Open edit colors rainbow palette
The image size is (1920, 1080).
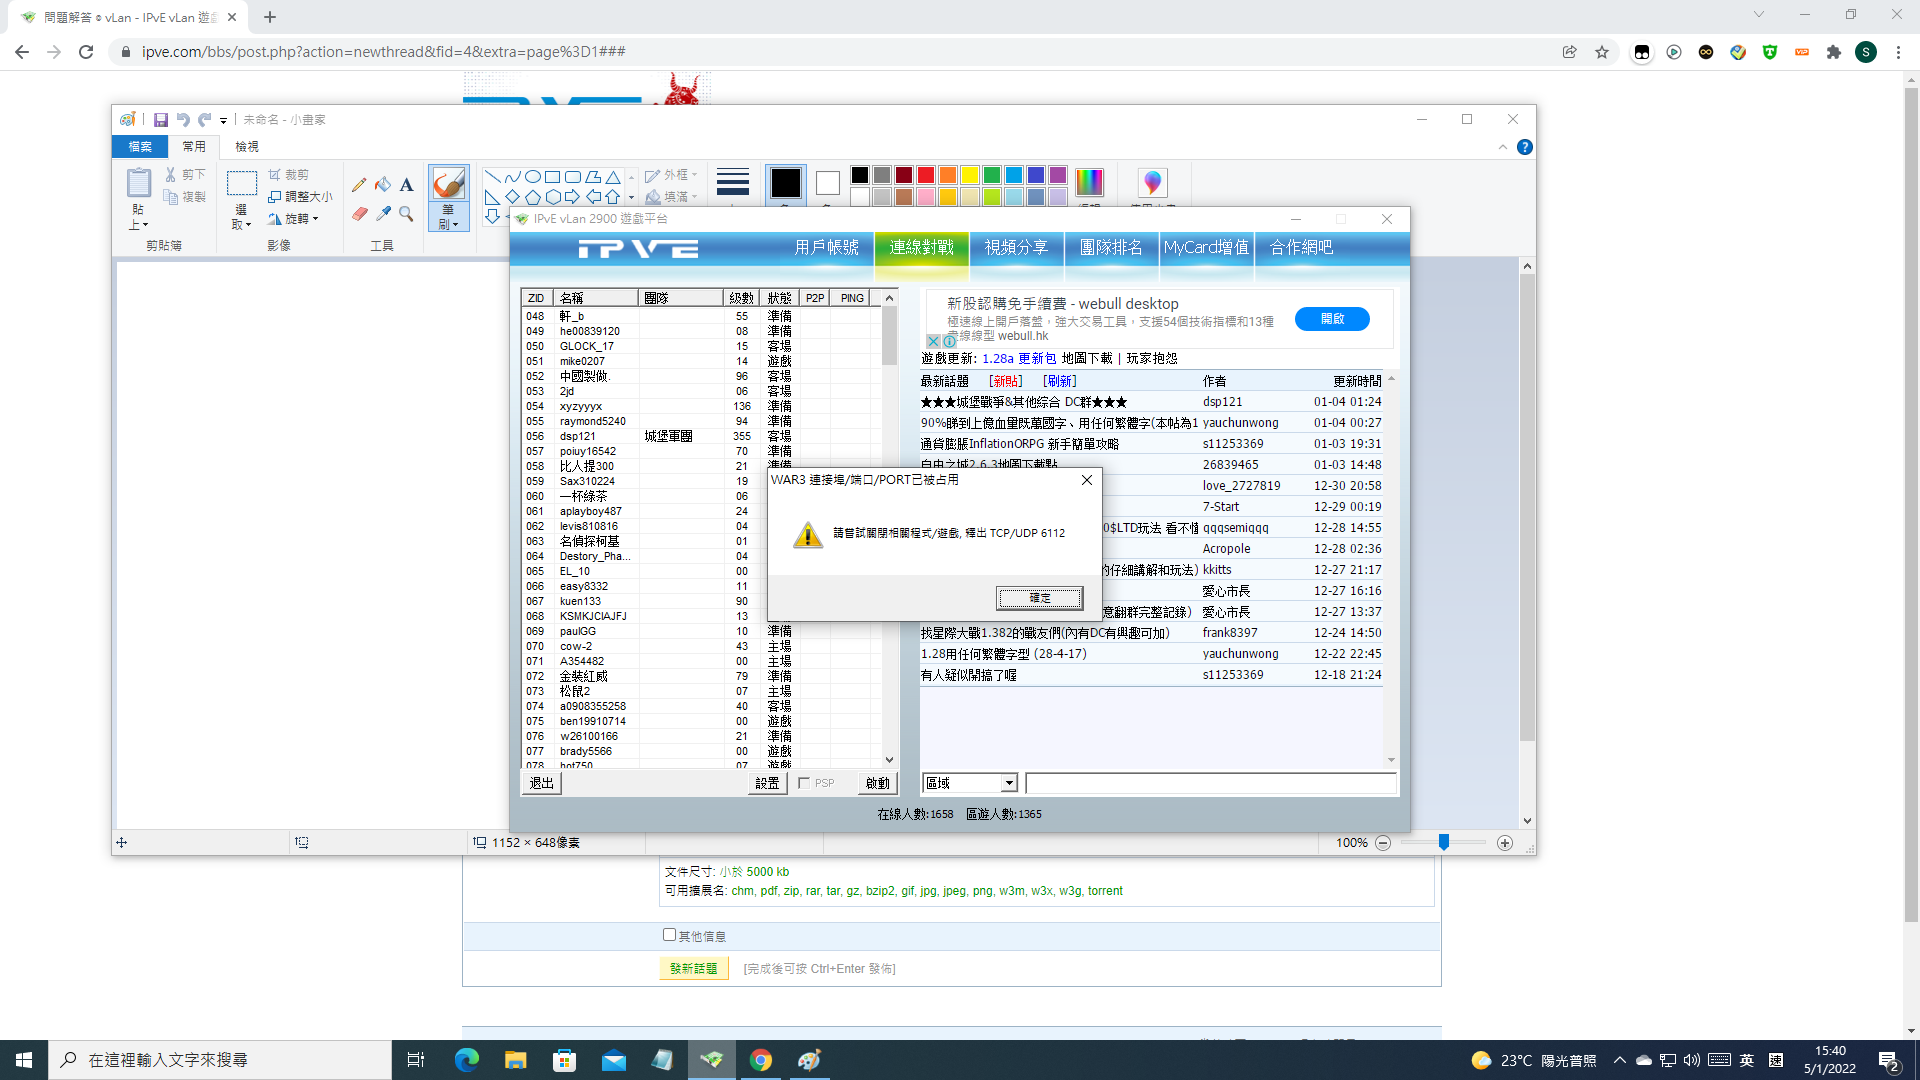[x=1089, y=182]
